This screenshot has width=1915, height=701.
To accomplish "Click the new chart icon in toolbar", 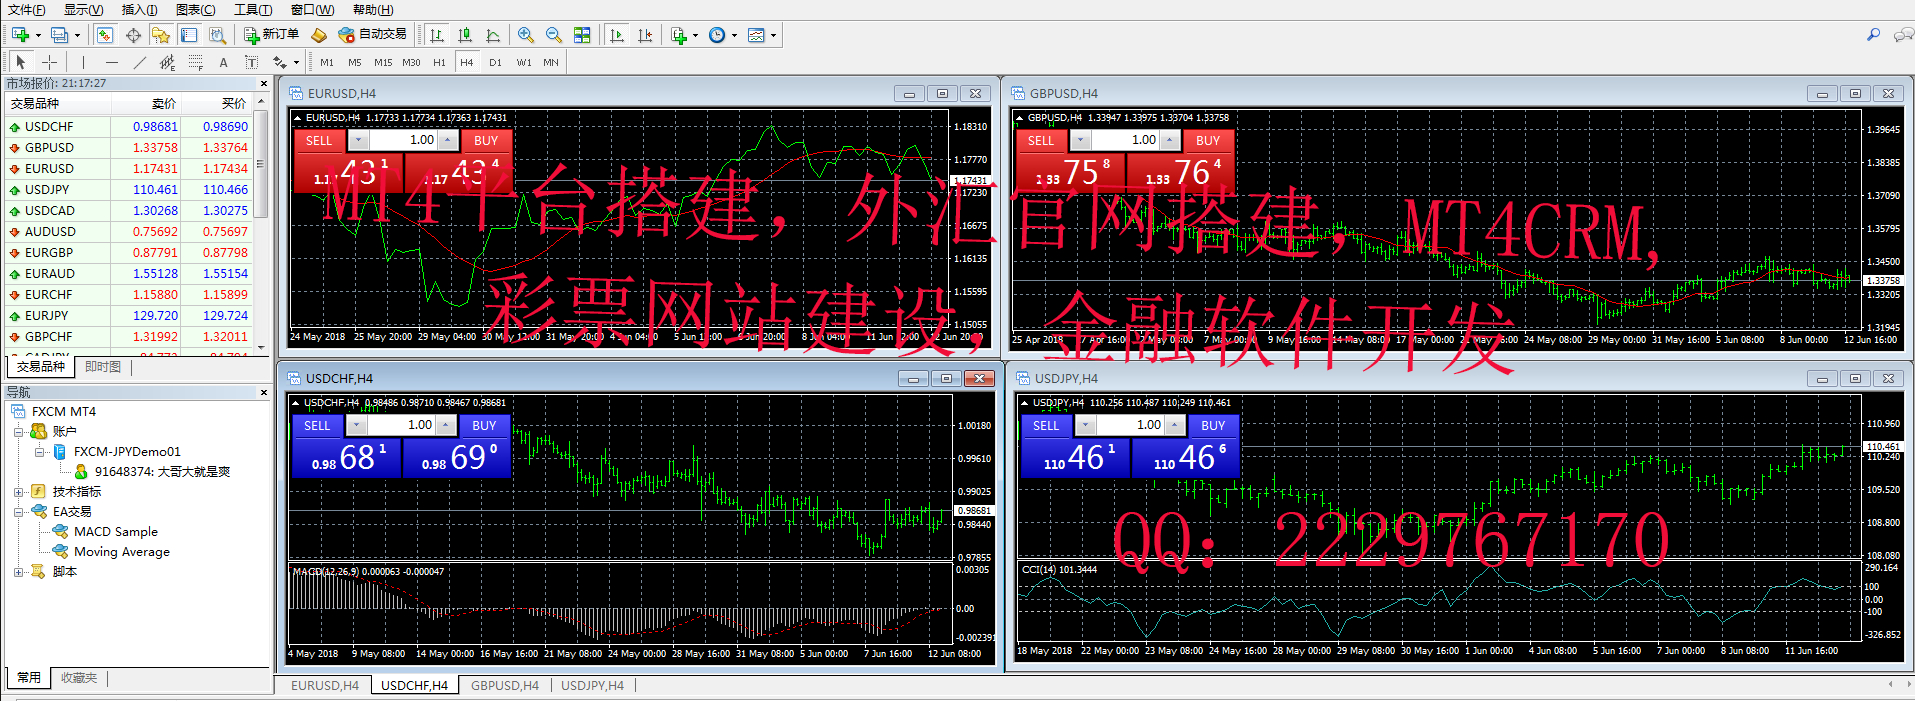I will click(20, 35).
